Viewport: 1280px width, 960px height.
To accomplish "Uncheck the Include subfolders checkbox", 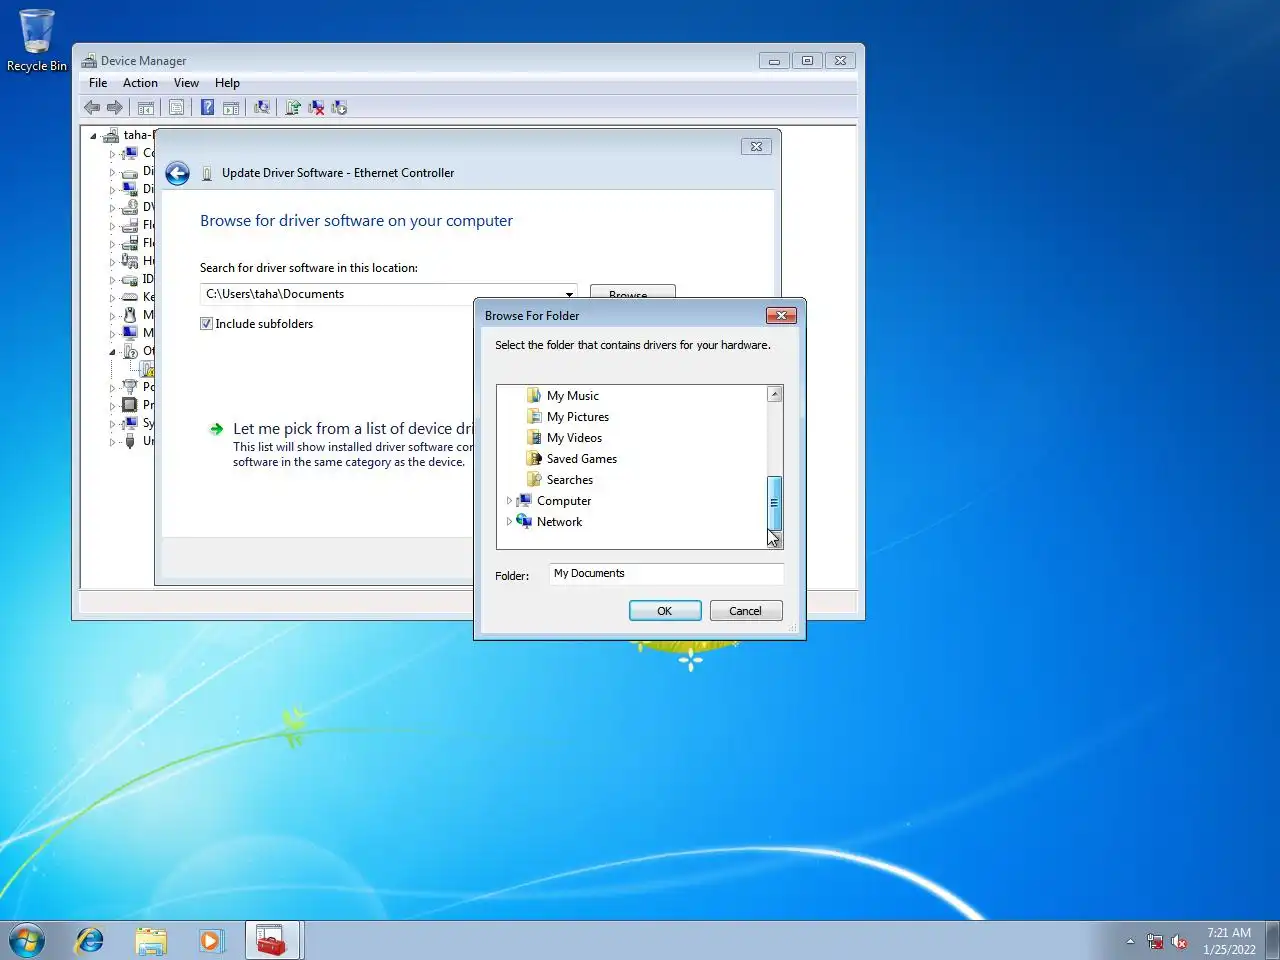I will tap(206, 324).
